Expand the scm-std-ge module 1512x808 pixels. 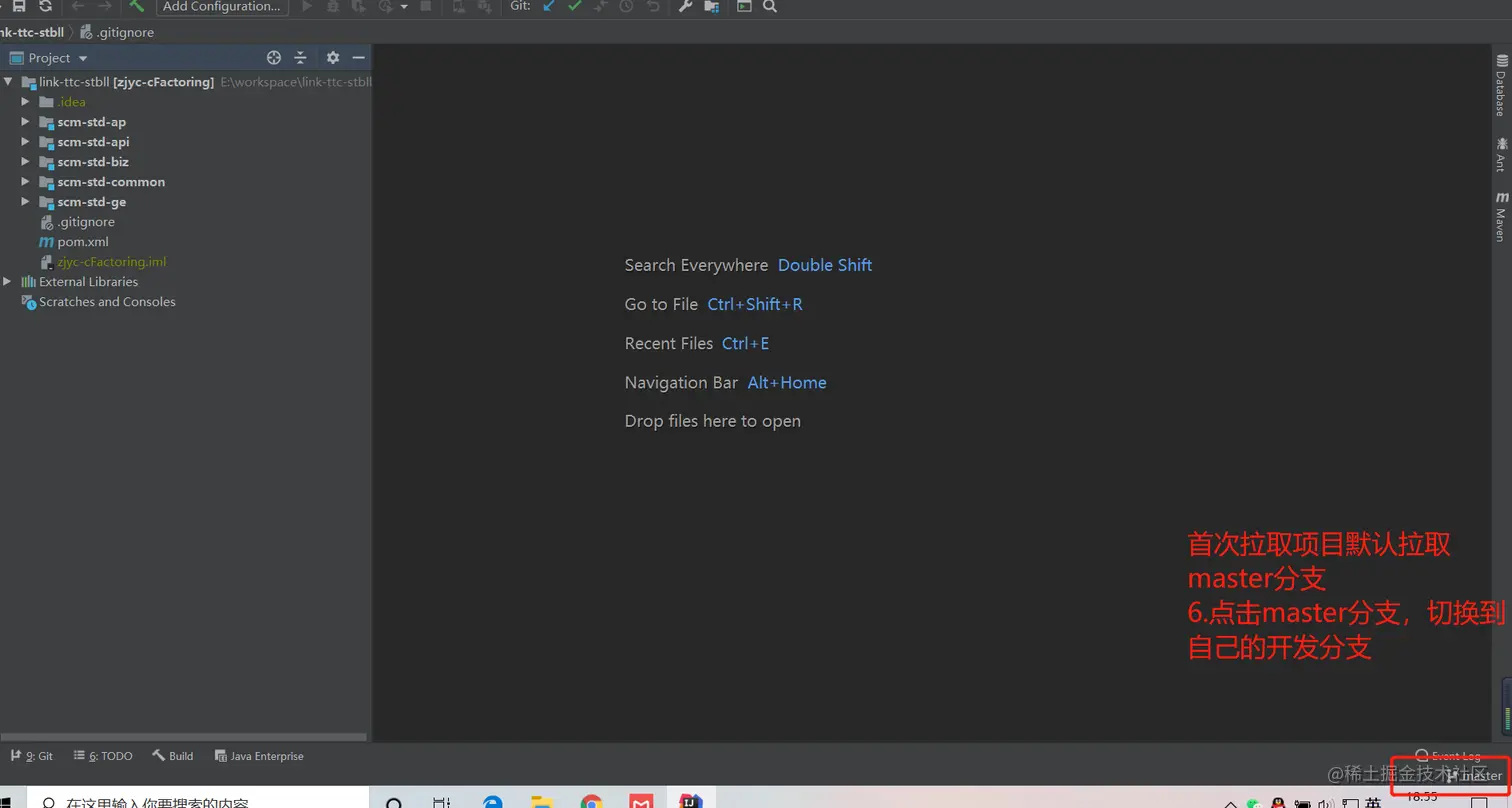[x=26, y=202]
